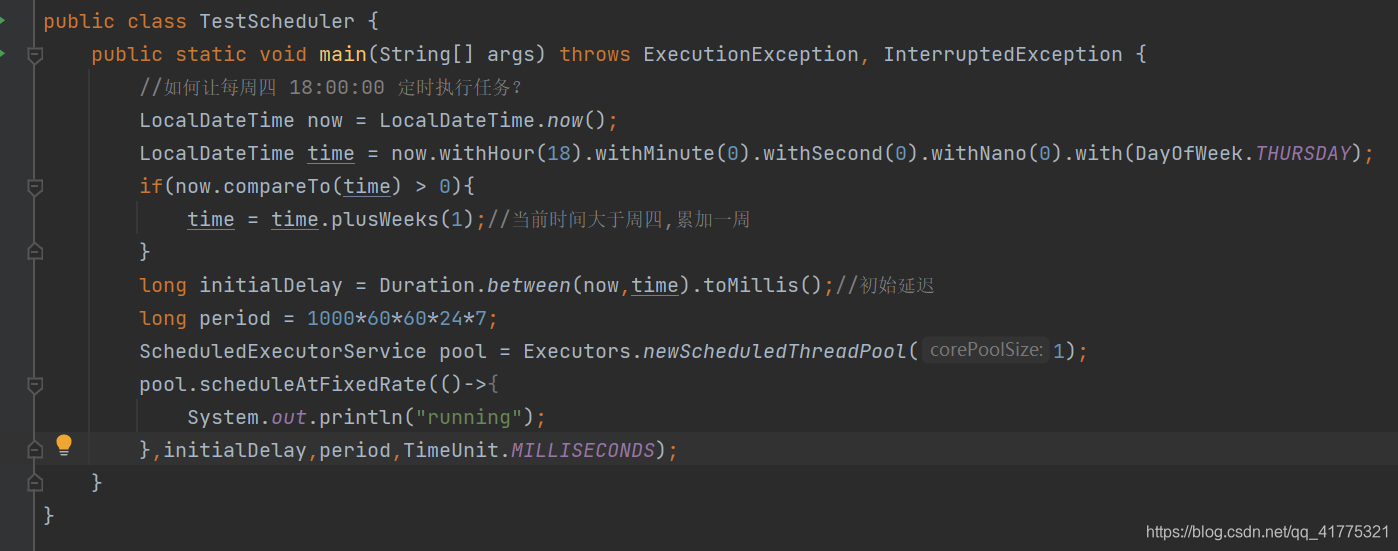The height and width of the screenshot is (551, 1398).
Task: Click the corePoolSize parameter hint
Action: click(x=986, y=351)
